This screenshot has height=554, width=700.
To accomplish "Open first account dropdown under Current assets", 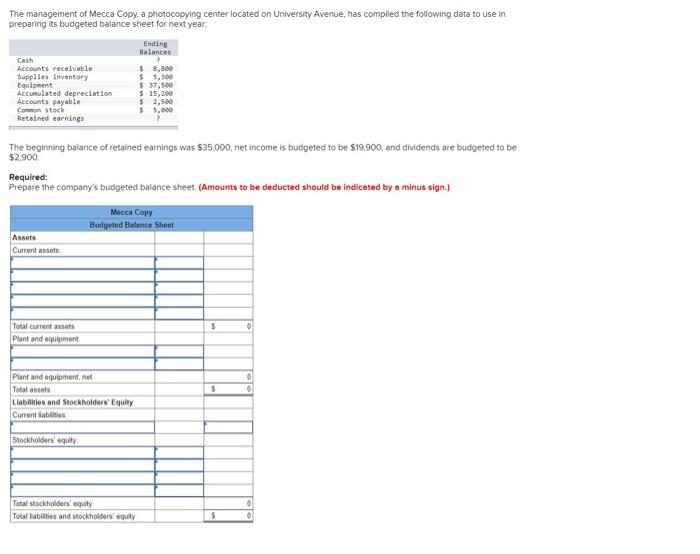I will tap(83, 263).
